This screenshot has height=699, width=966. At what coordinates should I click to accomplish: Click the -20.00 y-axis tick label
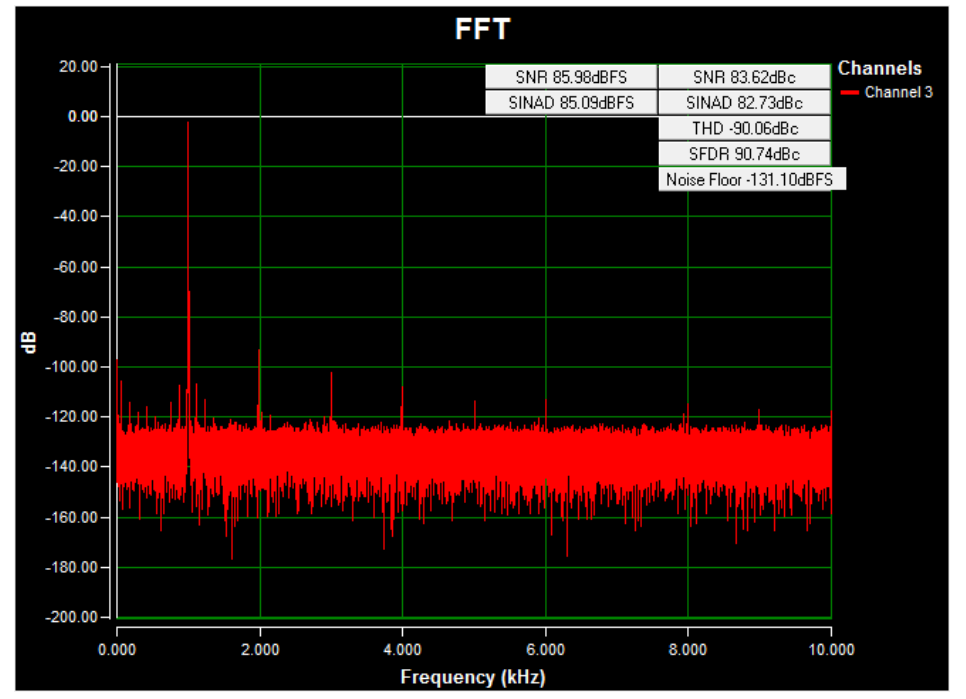click(x=76, y=166)
